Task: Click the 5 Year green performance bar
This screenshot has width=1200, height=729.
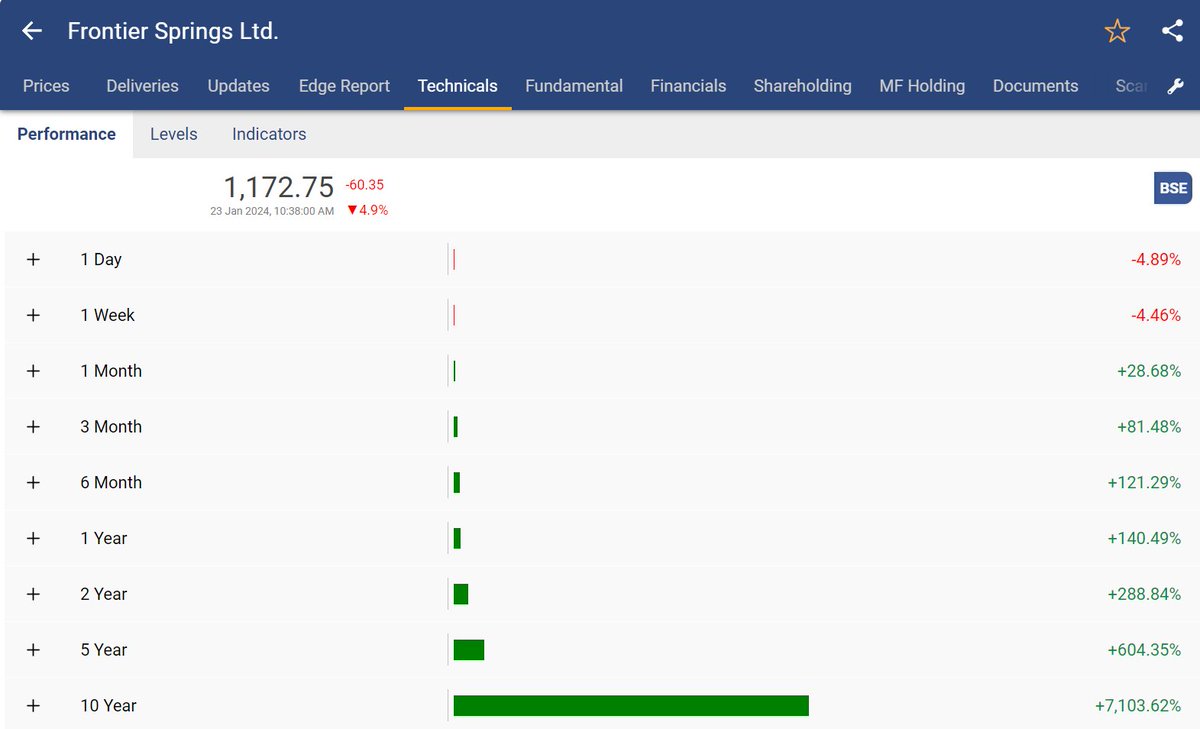Action: pos(469,650)
